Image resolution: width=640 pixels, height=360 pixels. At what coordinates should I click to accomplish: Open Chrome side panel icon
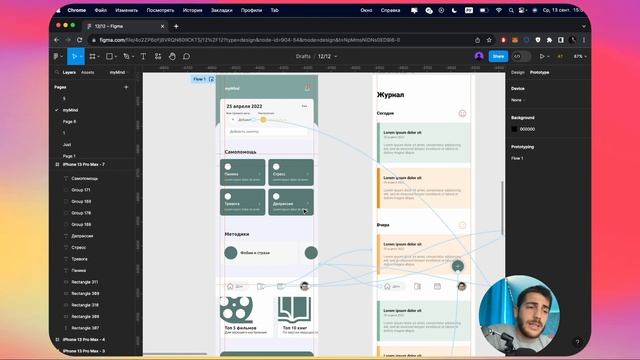tap(561, 40)
